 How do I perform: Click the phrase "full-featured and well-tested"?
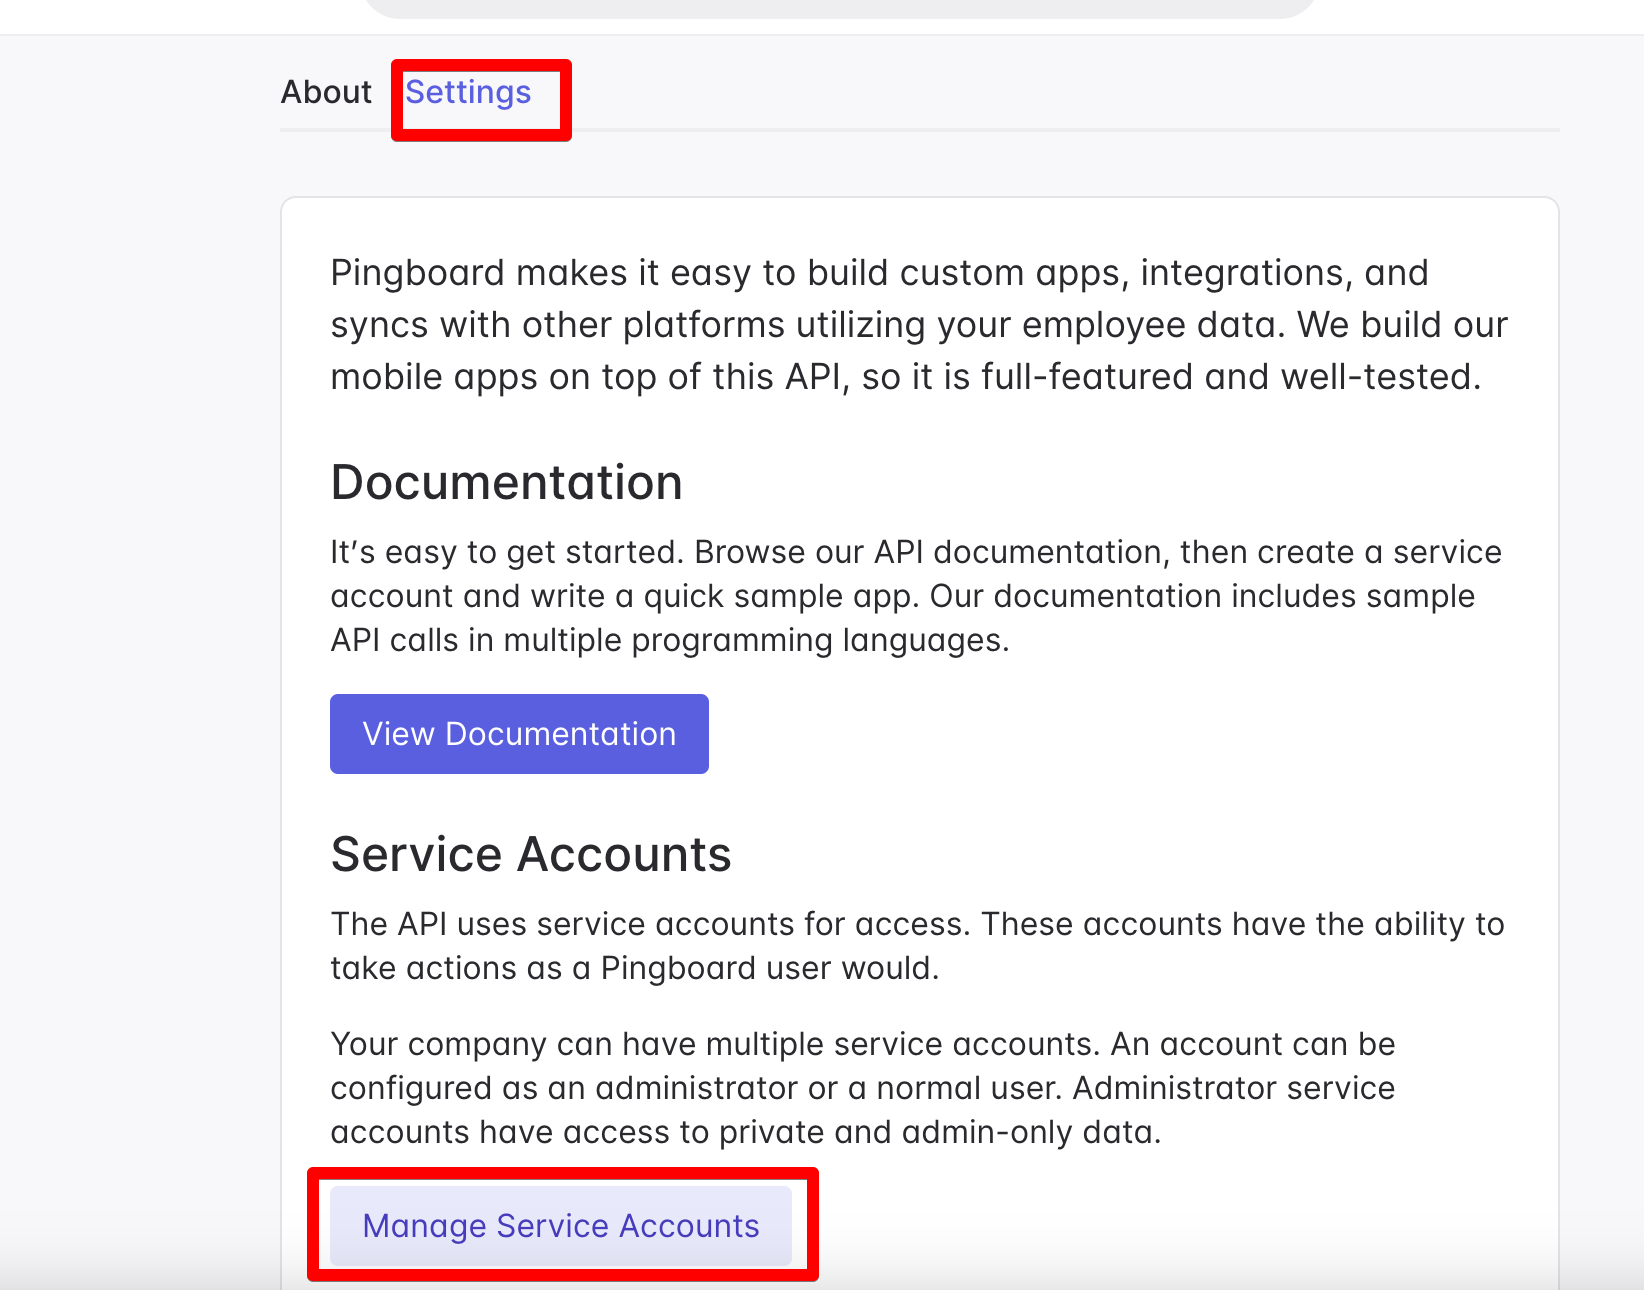[x=1229, y=377]
